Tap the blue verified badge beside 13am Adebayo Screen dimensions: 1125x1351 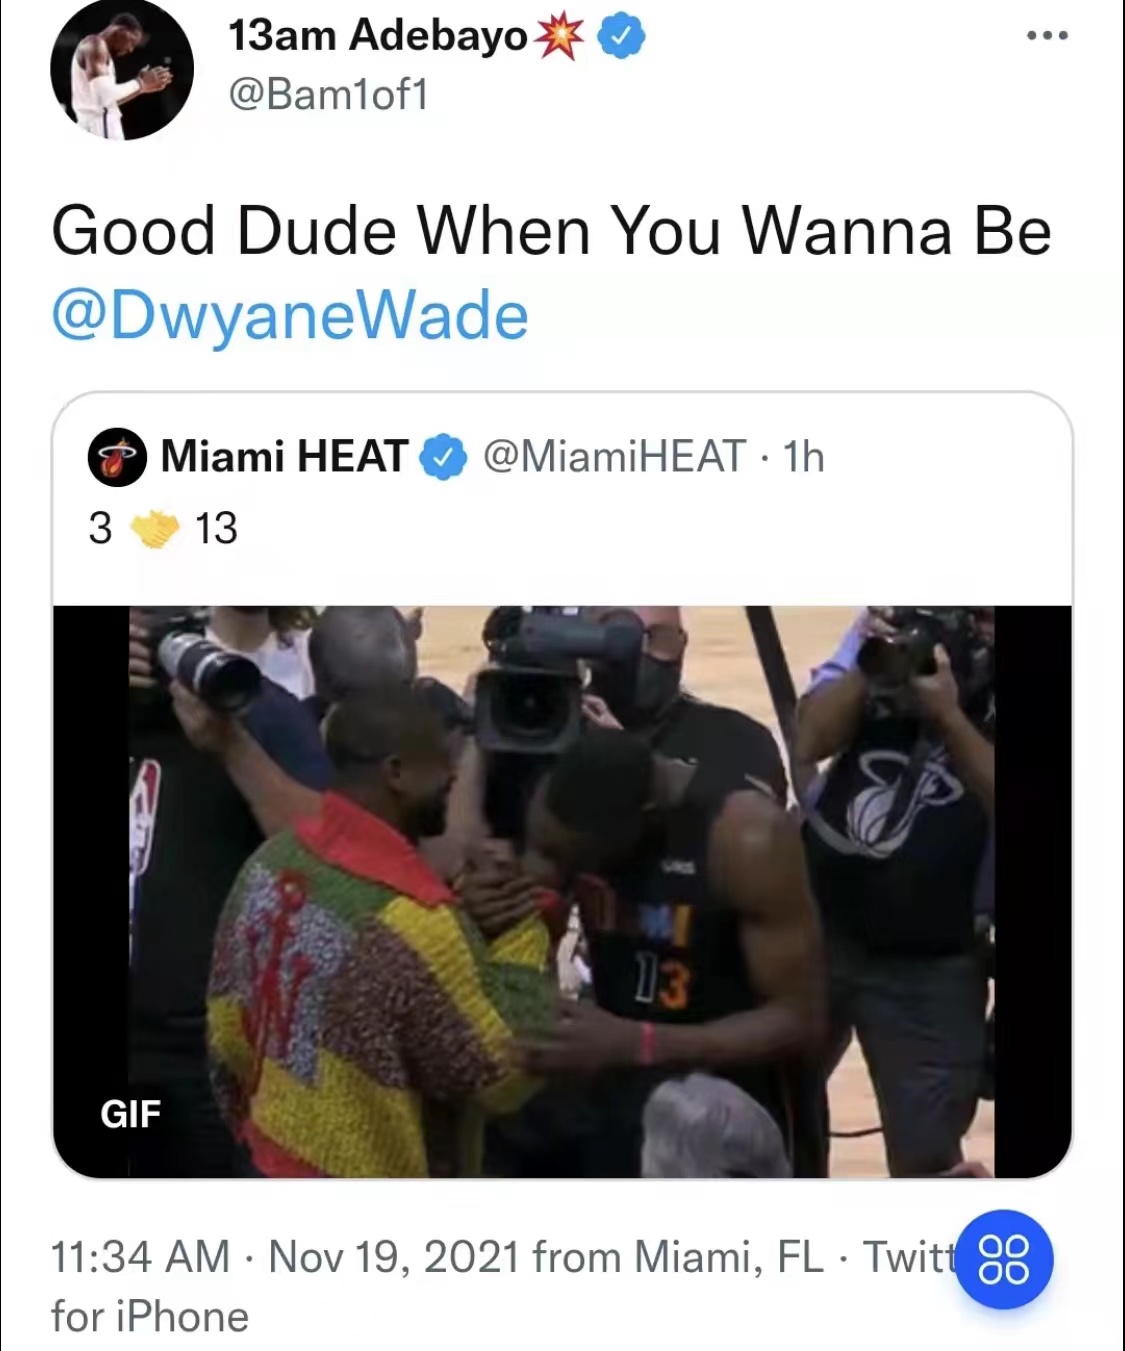tap(621, 37)
